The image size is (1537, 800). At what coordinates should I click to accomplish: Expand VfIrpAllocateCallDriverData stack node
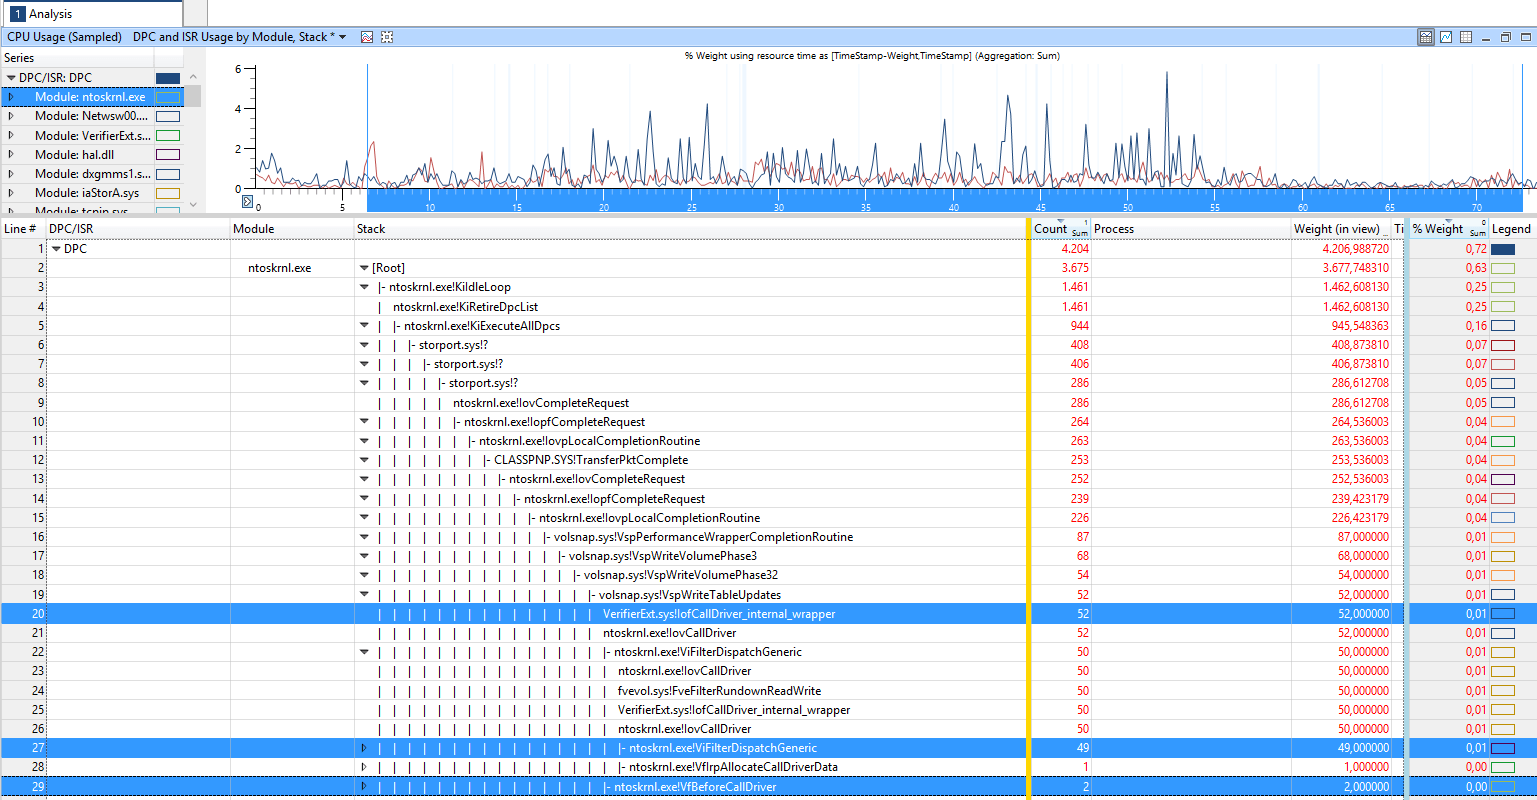tap(364, 767)
